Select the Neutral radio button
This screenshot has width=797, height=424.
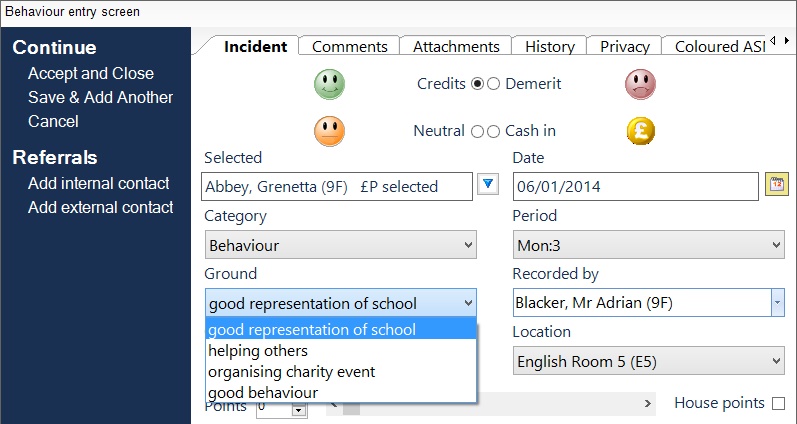coord(477,132)
